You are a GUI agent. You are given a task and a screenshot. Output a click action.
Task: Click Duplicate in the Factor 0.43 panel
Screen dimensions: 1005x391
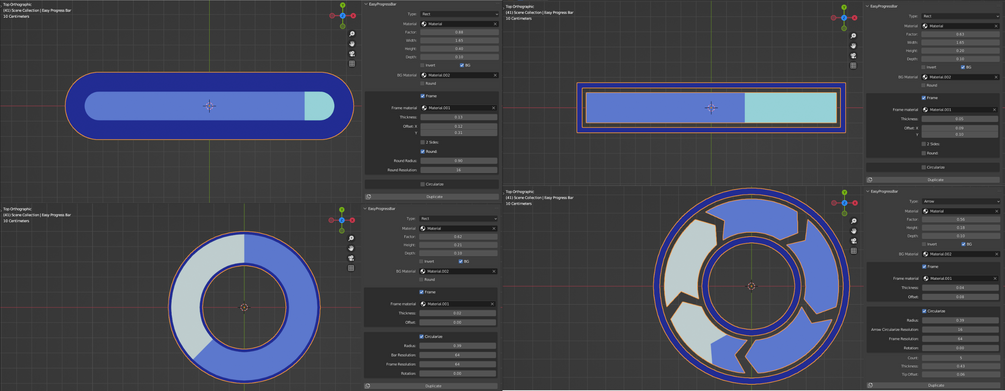click(934, 180)
